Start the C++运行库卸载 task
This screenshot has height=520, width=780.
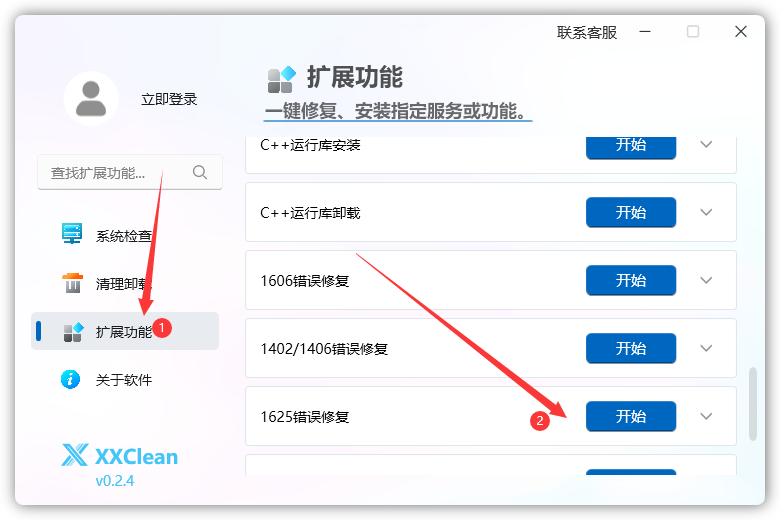[x=630, y=212]
